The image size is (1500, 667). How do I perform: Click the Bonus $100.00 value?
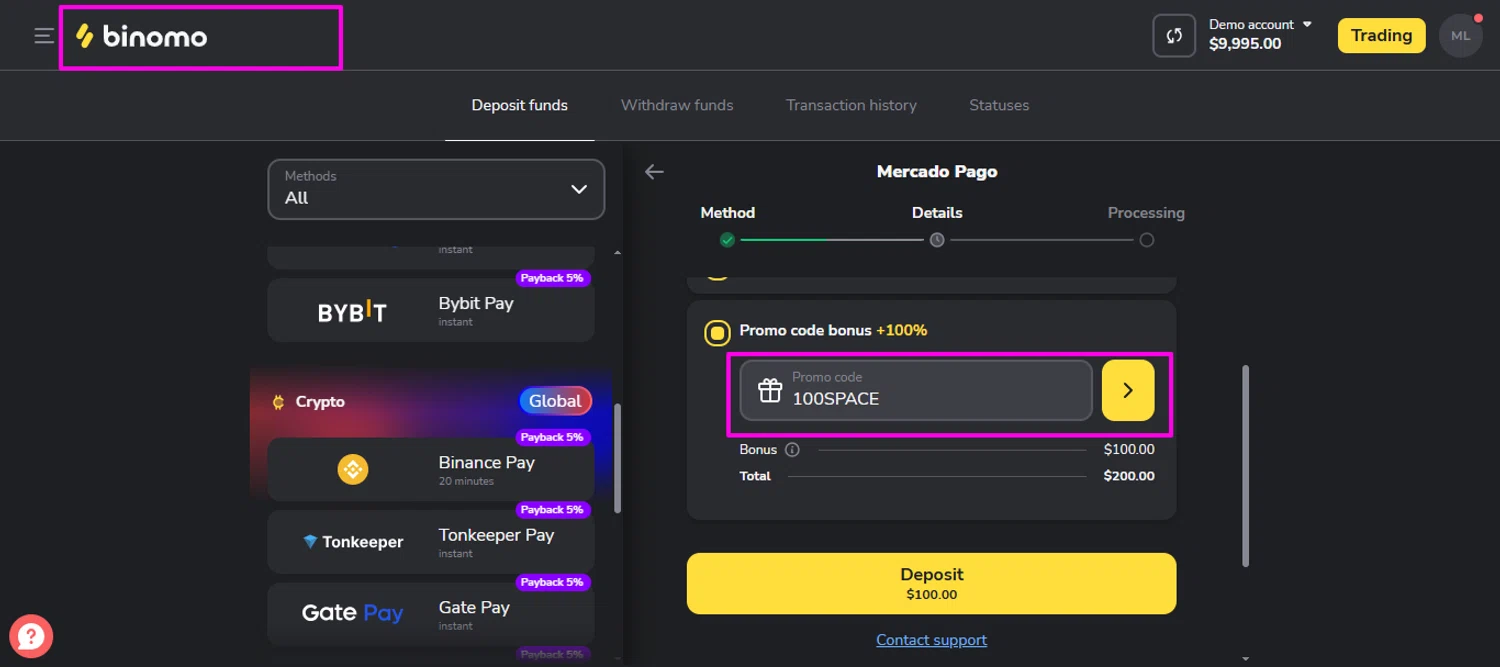coord(1129,450)
